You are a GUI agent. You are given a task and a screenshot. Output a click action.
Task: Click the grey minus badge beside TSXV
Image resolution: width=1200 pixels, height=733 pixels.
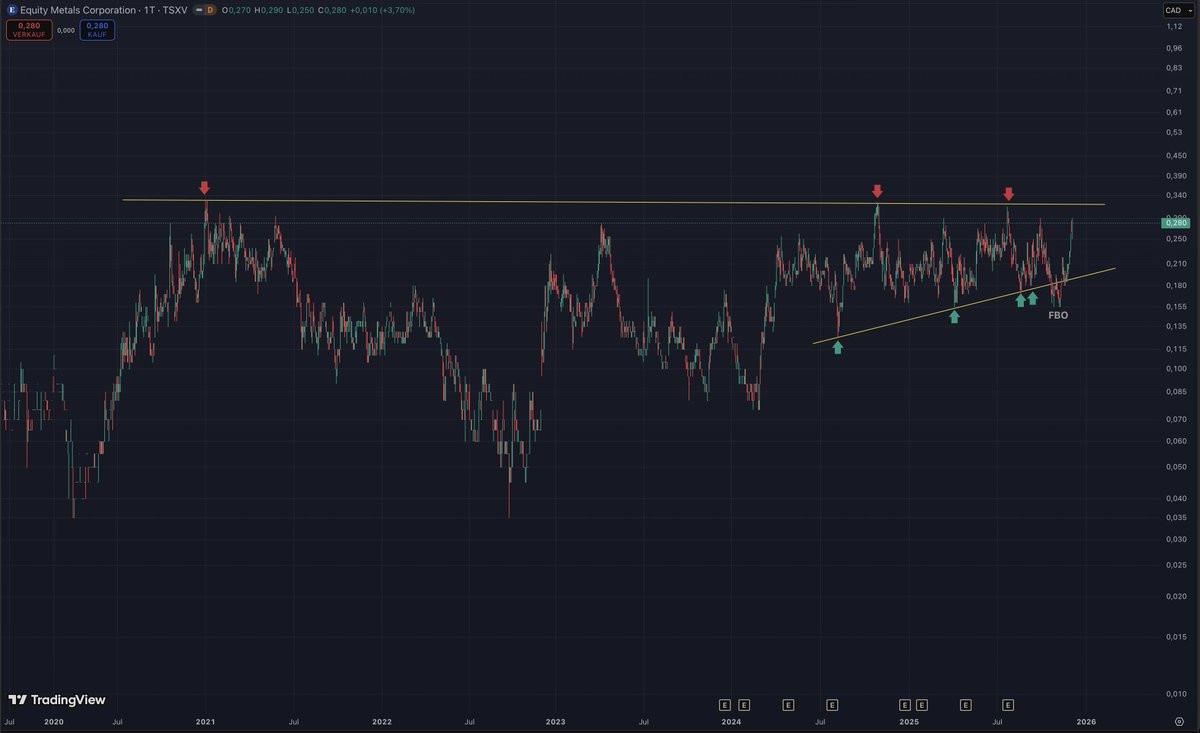(x=198, y=9)
